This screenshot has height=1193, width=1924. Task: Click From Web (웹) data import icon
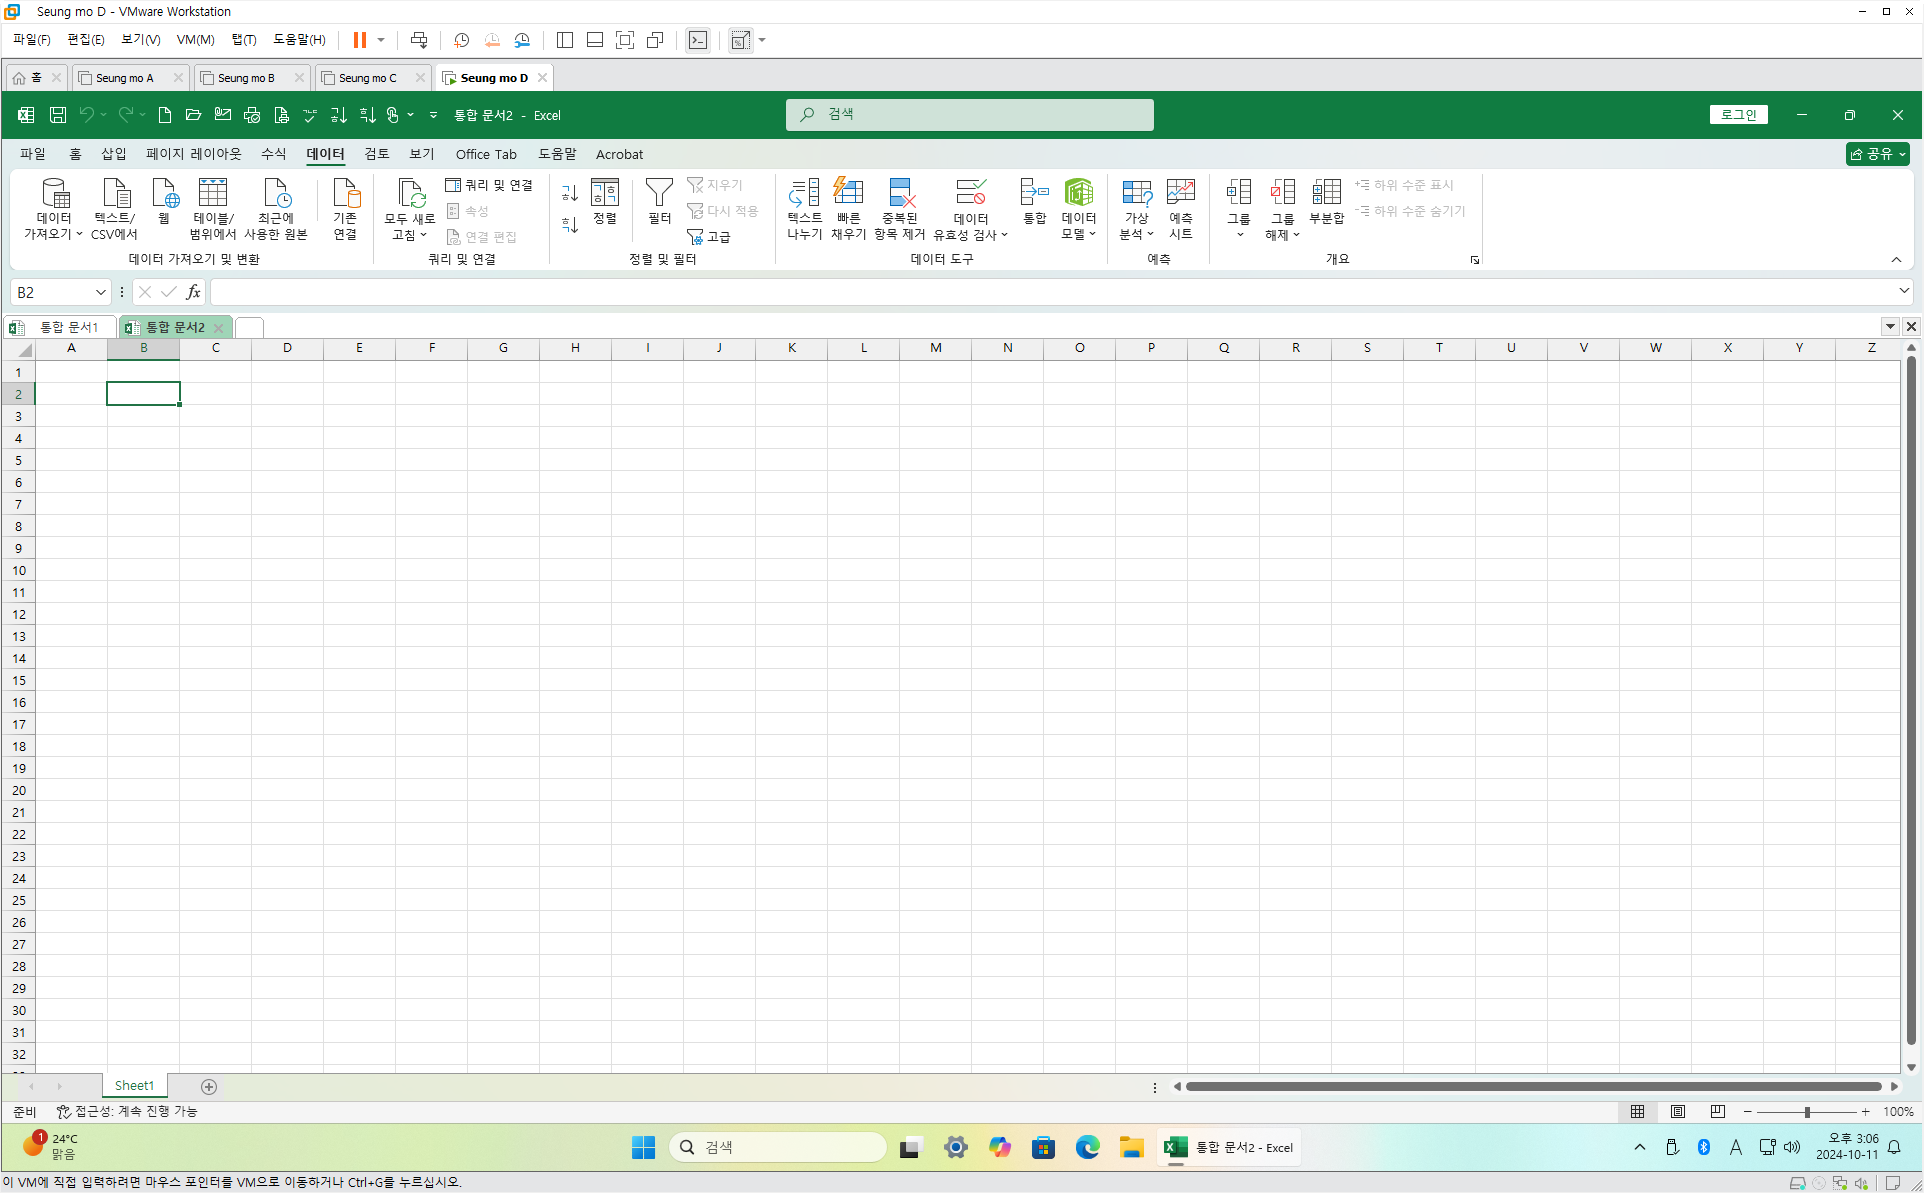164,200
